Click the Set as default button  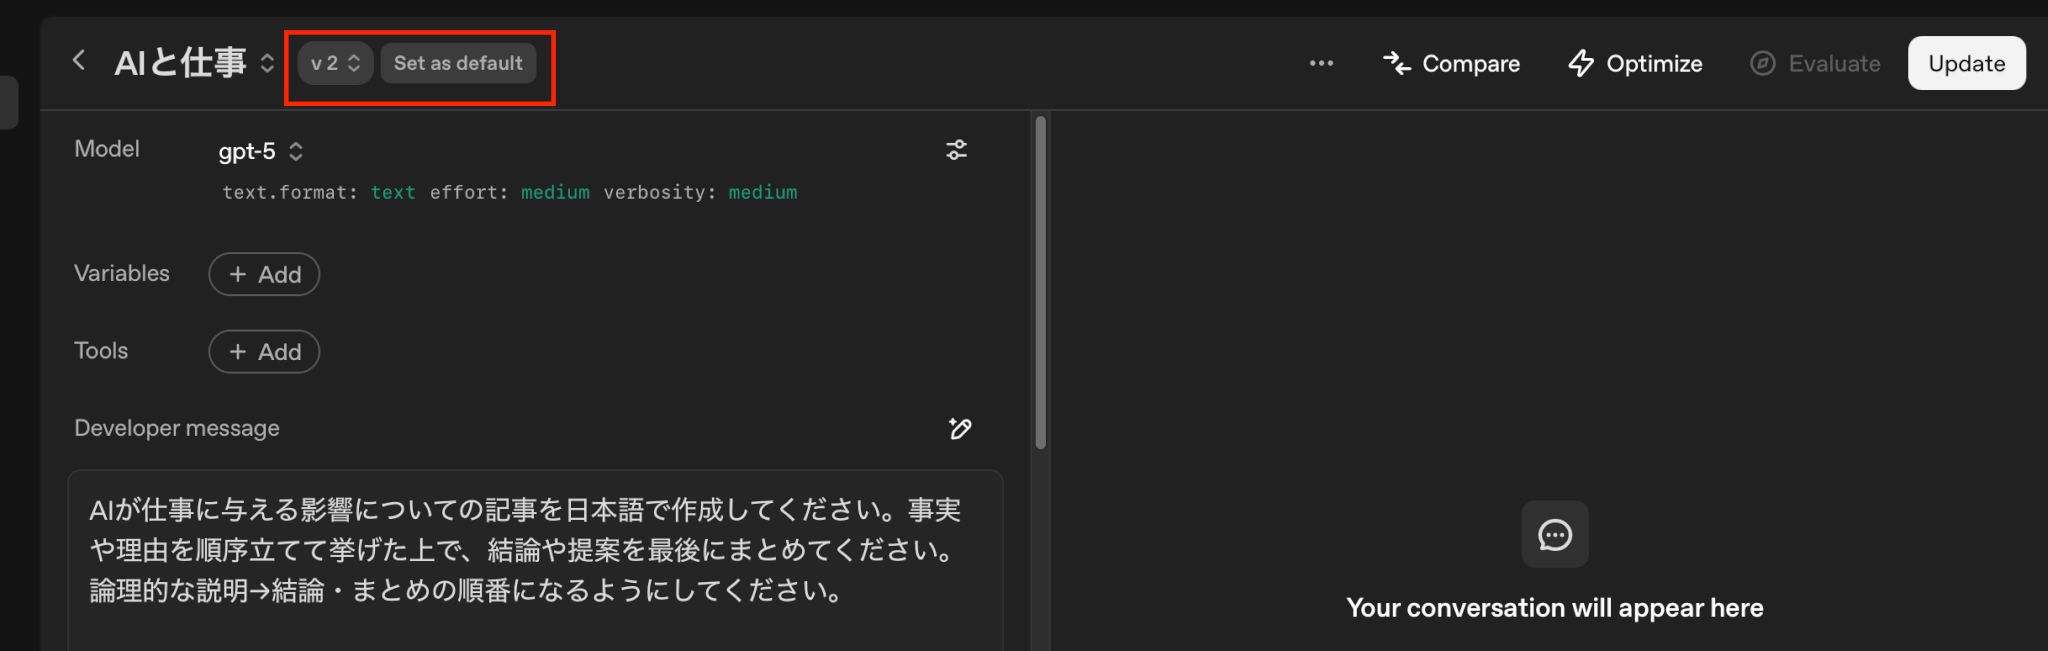click(x=458, y=63)
